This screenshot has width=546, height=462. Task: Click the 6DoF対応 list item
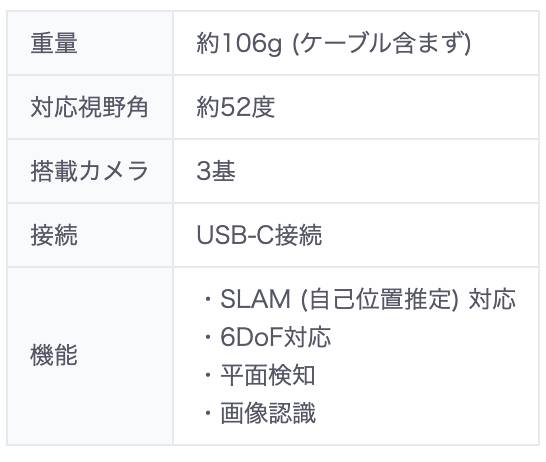[x=275, y=337]
